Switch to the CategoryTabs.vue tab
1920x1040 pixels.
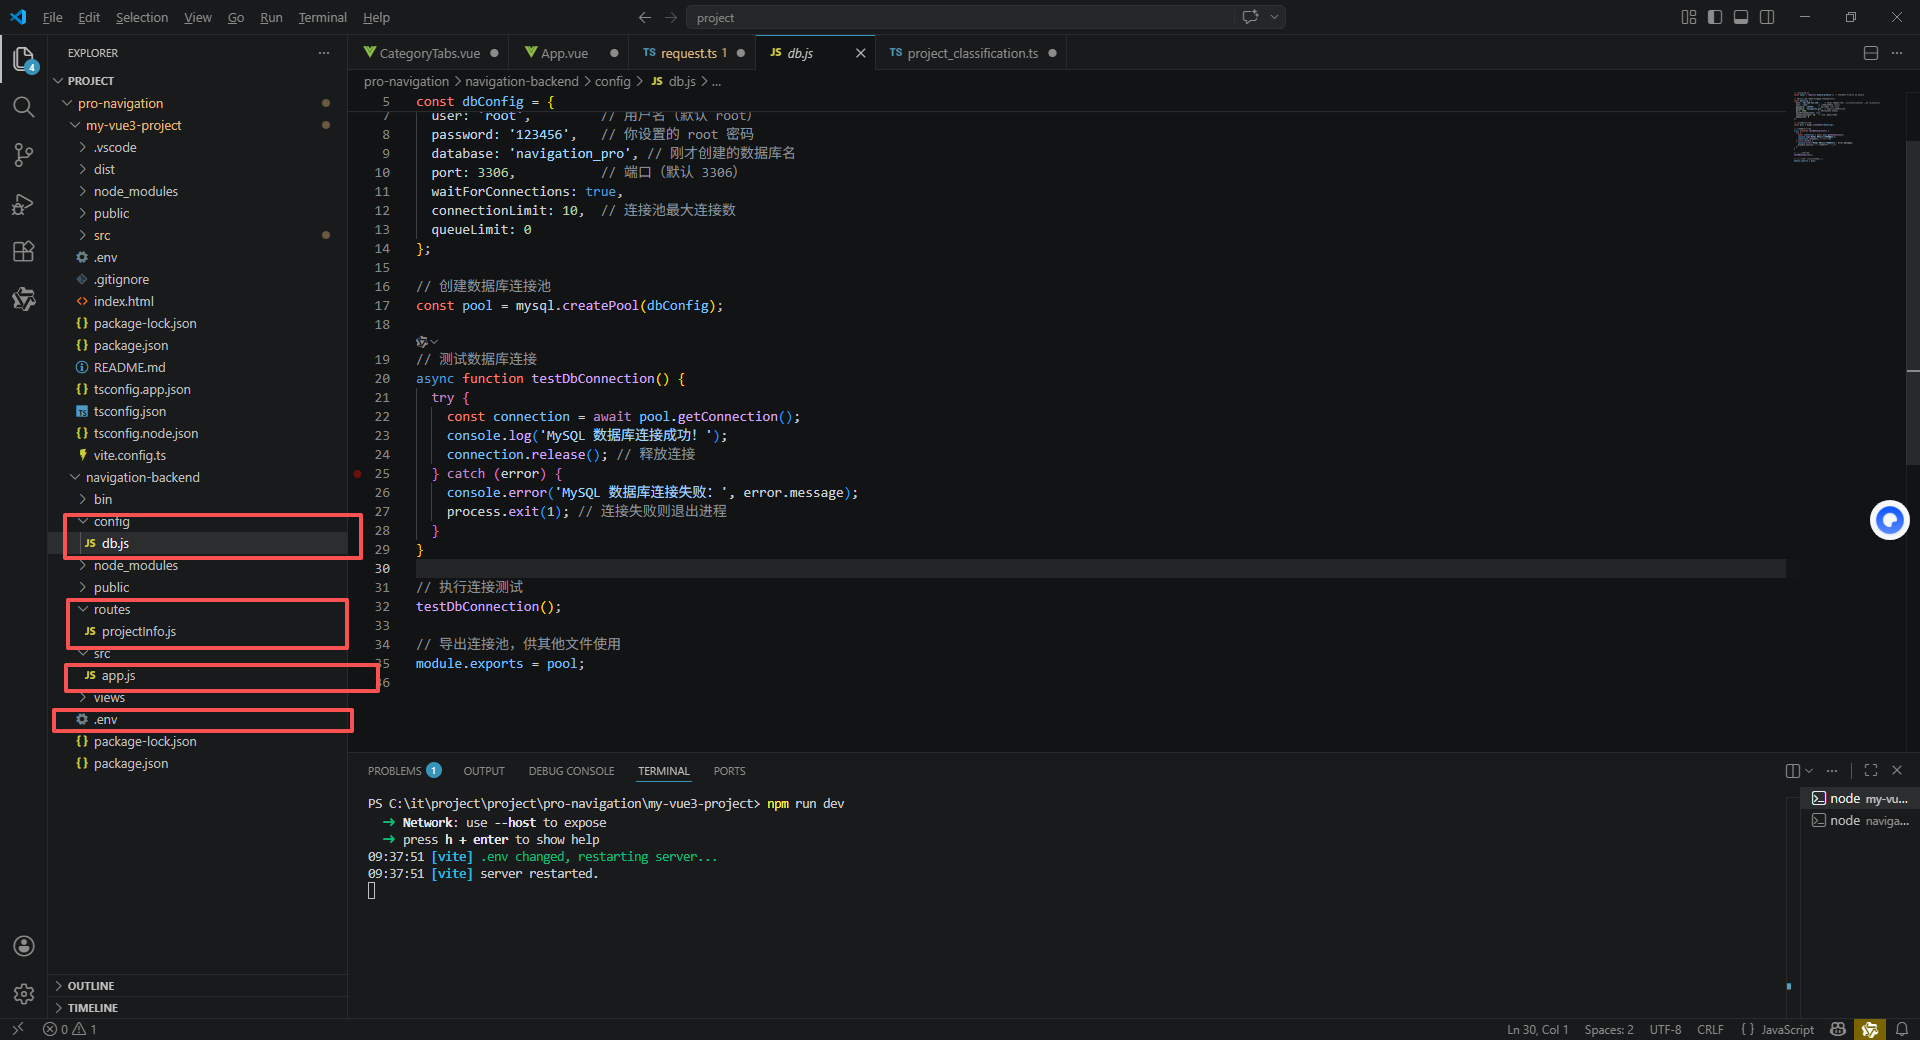(430, 53)
